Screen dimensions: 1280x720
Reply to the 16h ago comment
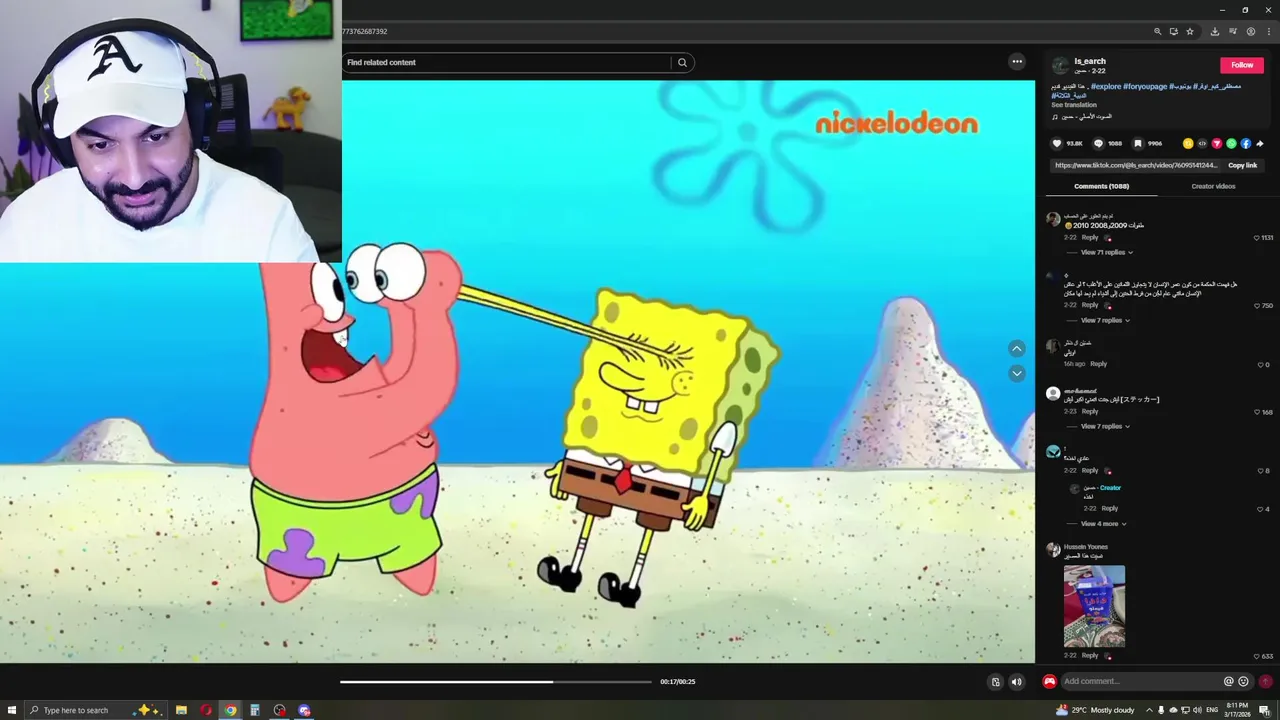[1098, 364]
